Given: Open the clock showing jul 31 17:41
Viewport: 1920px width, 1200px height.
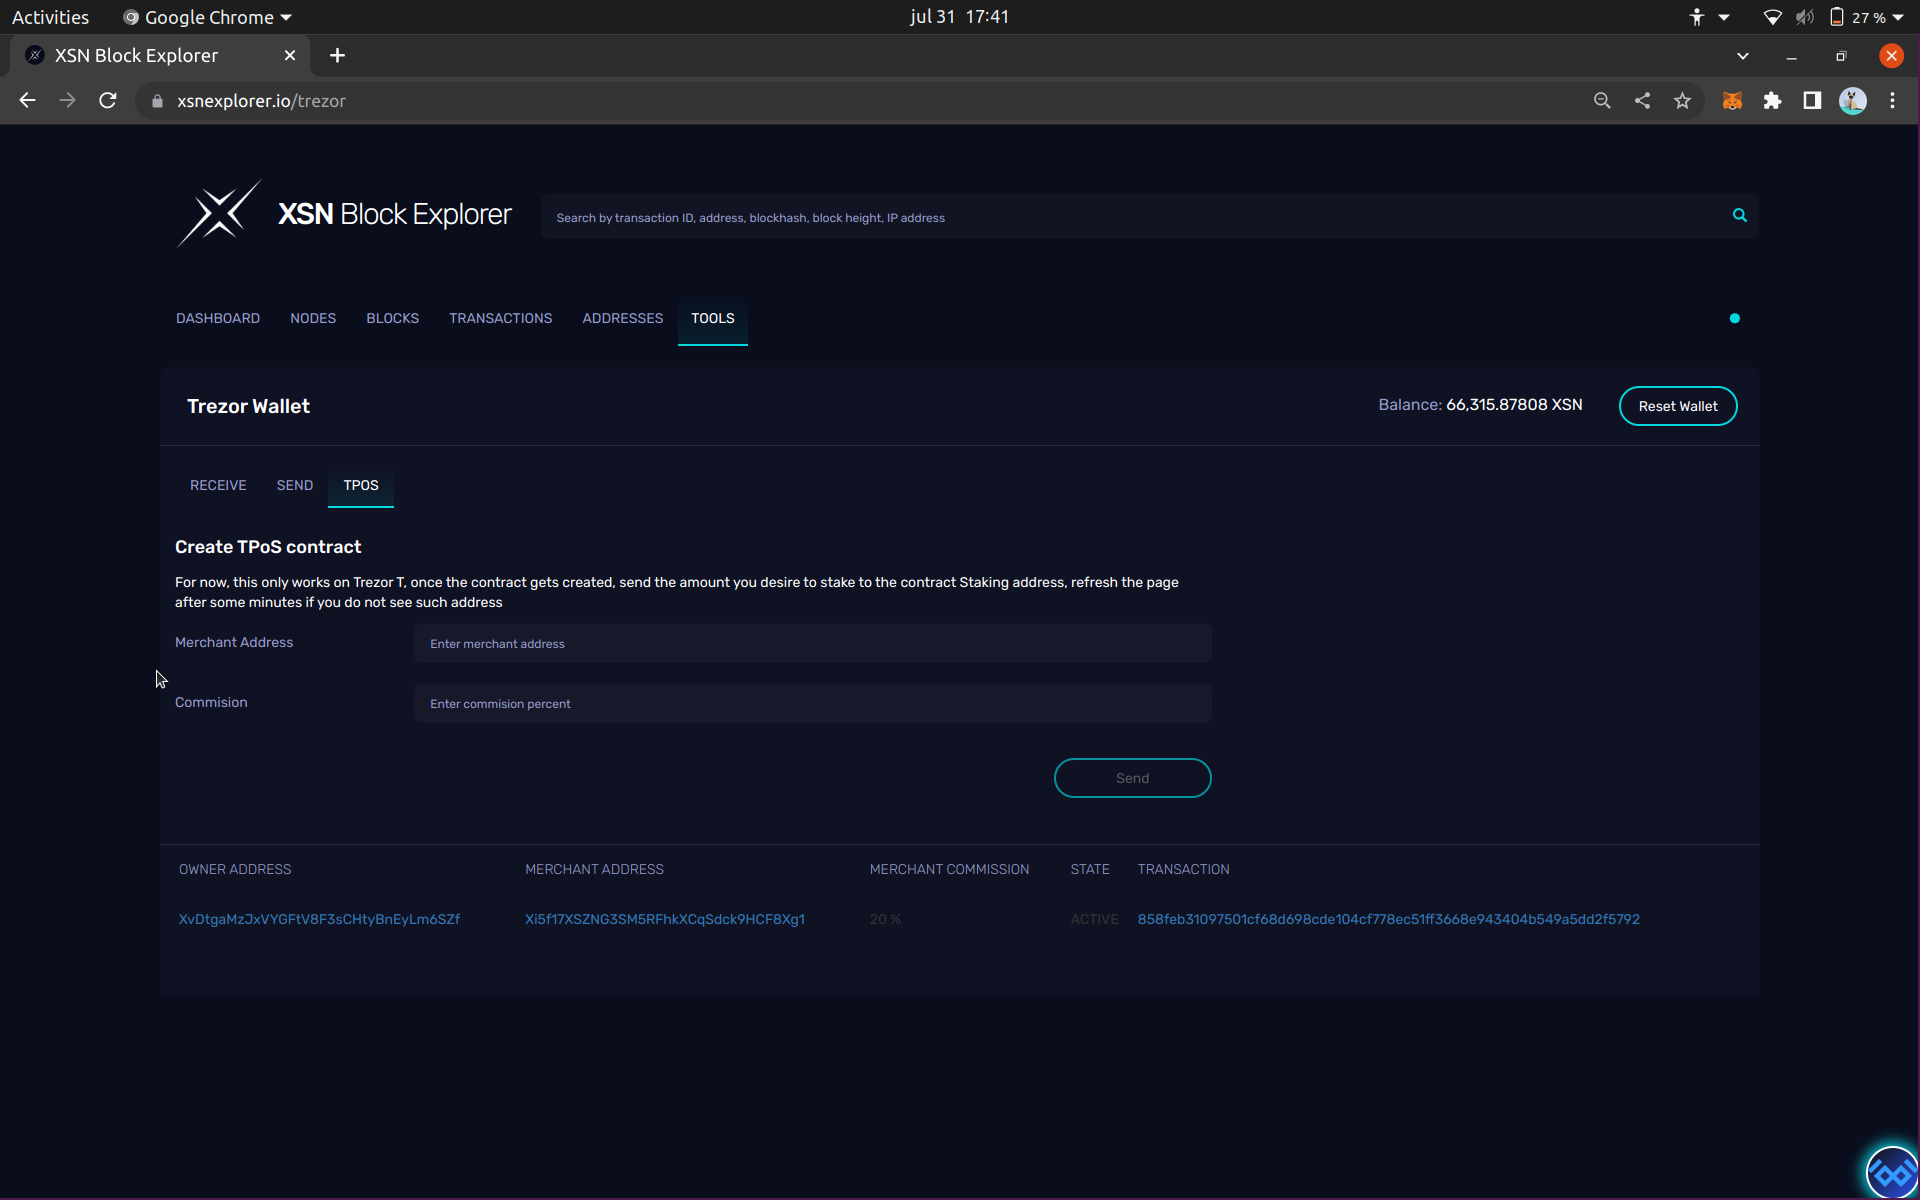Looking at the screenshot, I should point(959,17).
